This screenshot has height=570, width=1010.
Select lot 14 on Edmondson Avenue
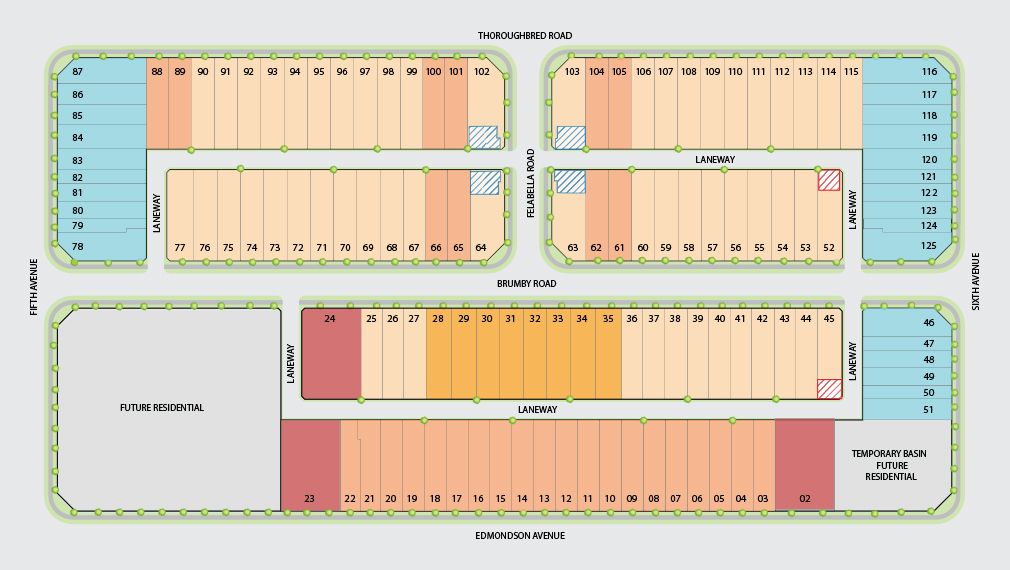coord(522,465)
